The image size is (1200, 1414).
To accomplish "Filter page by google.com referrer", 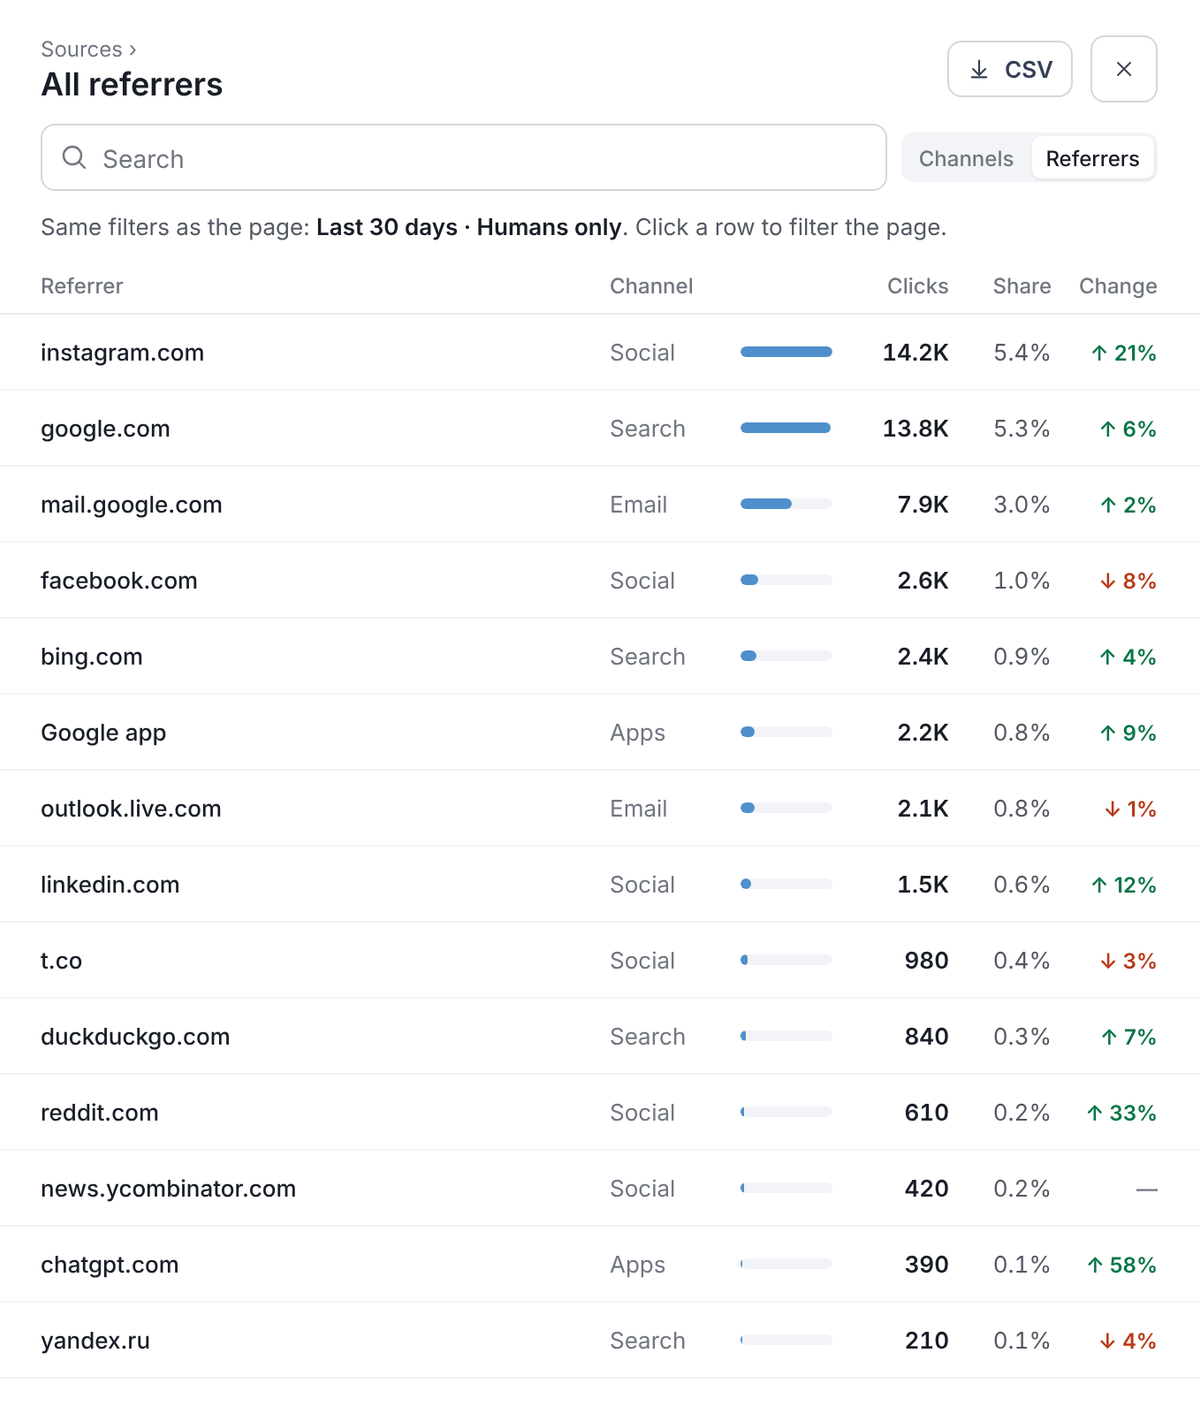I will pyautogui.click(x=600, y=429).
